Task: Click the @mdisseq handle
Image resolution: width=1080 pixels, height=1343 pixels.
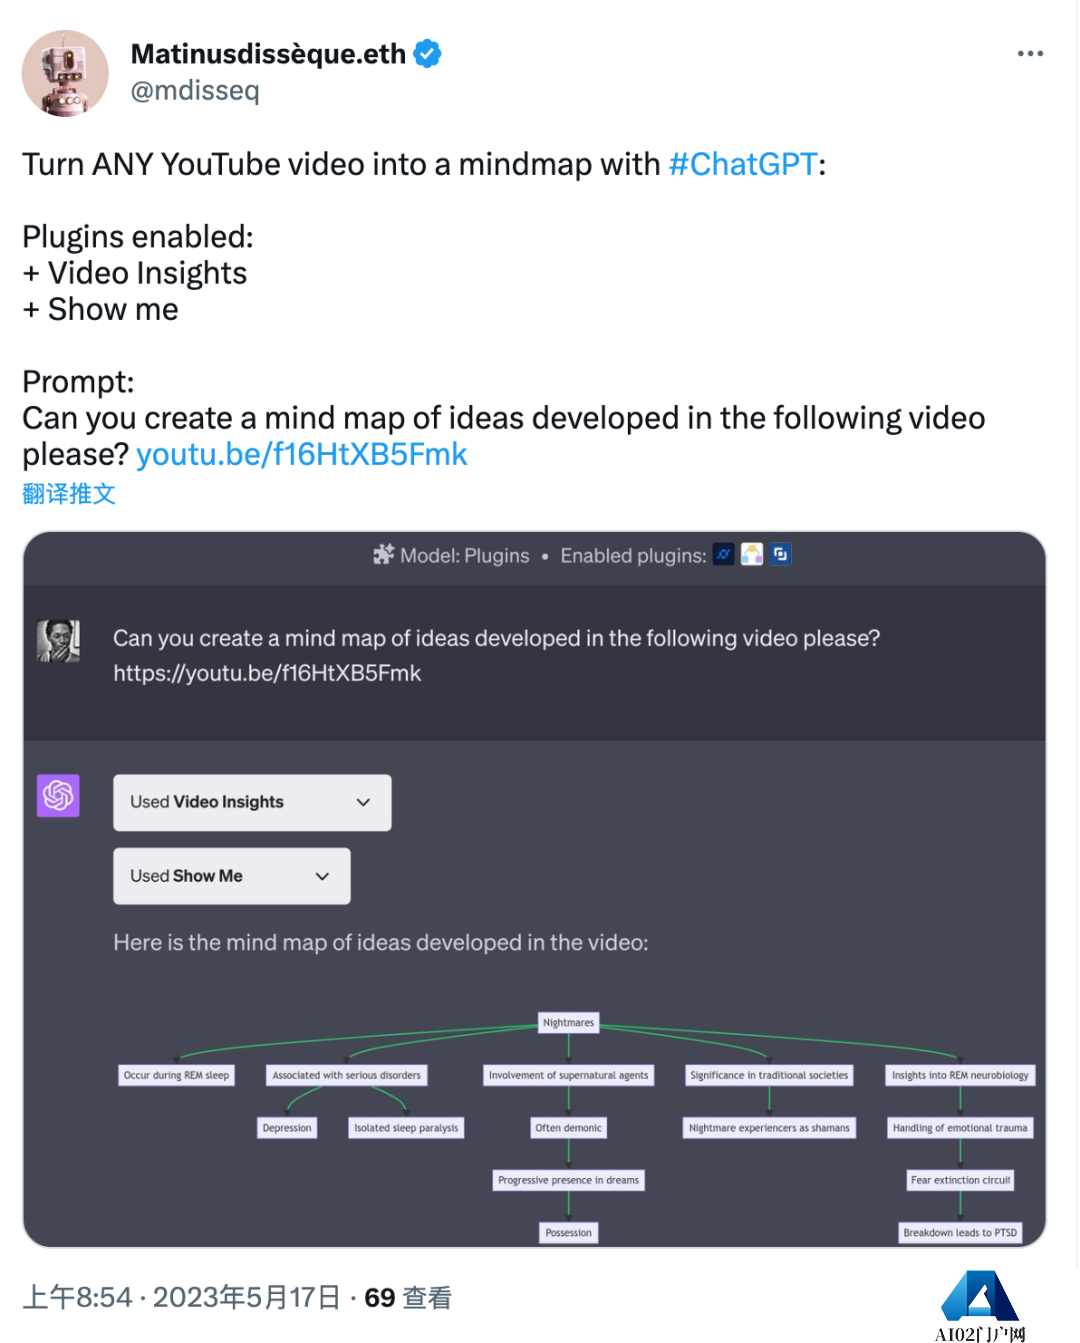Action: coord(195,91)
